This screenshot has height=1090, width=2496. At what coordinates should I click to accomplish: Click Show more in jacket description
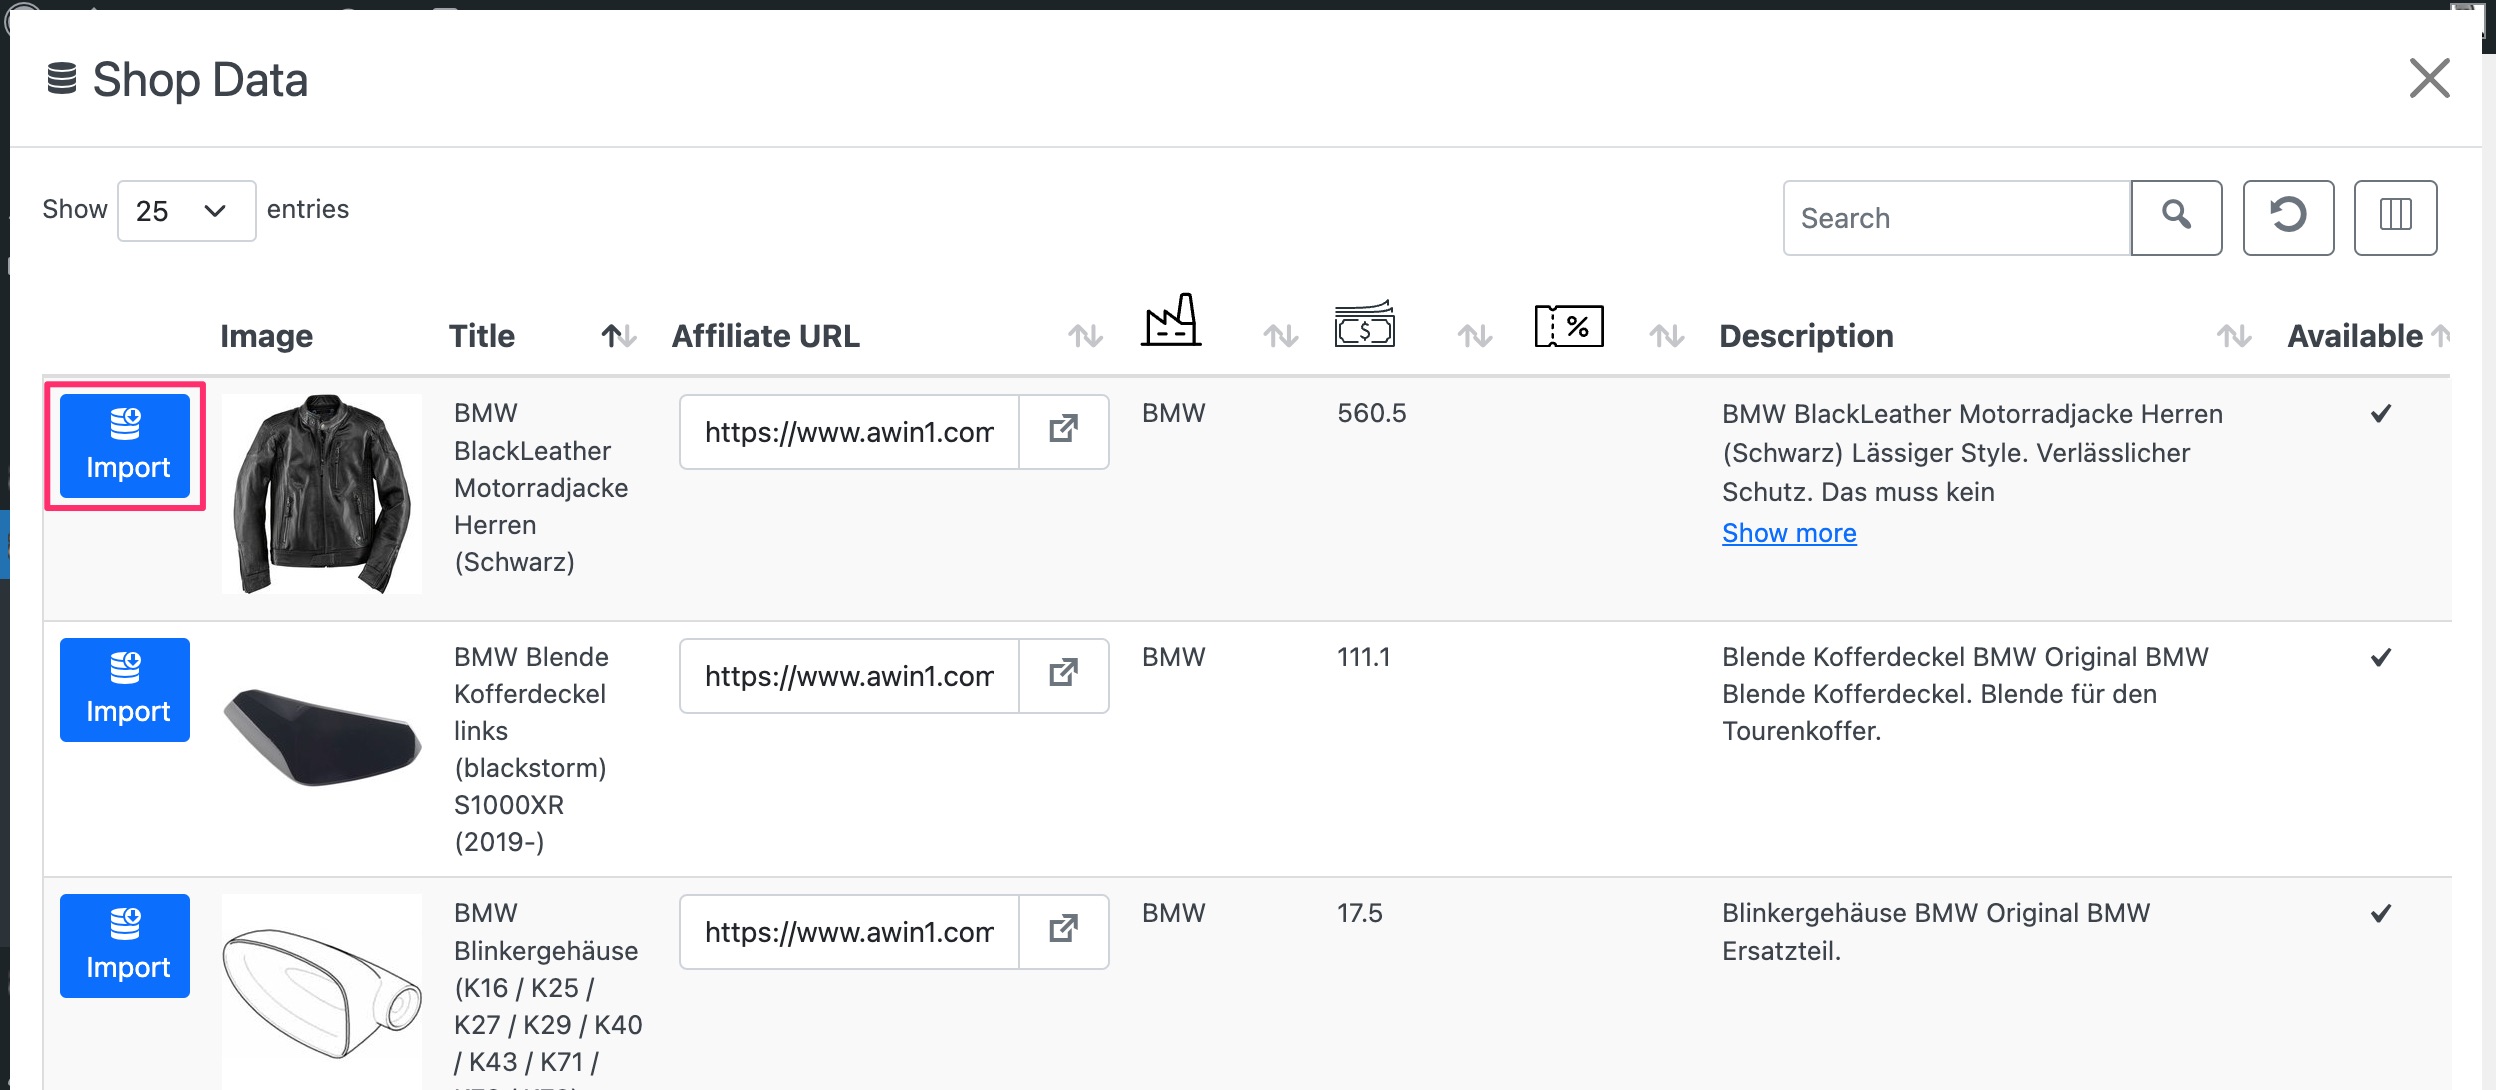[1788, 533]
